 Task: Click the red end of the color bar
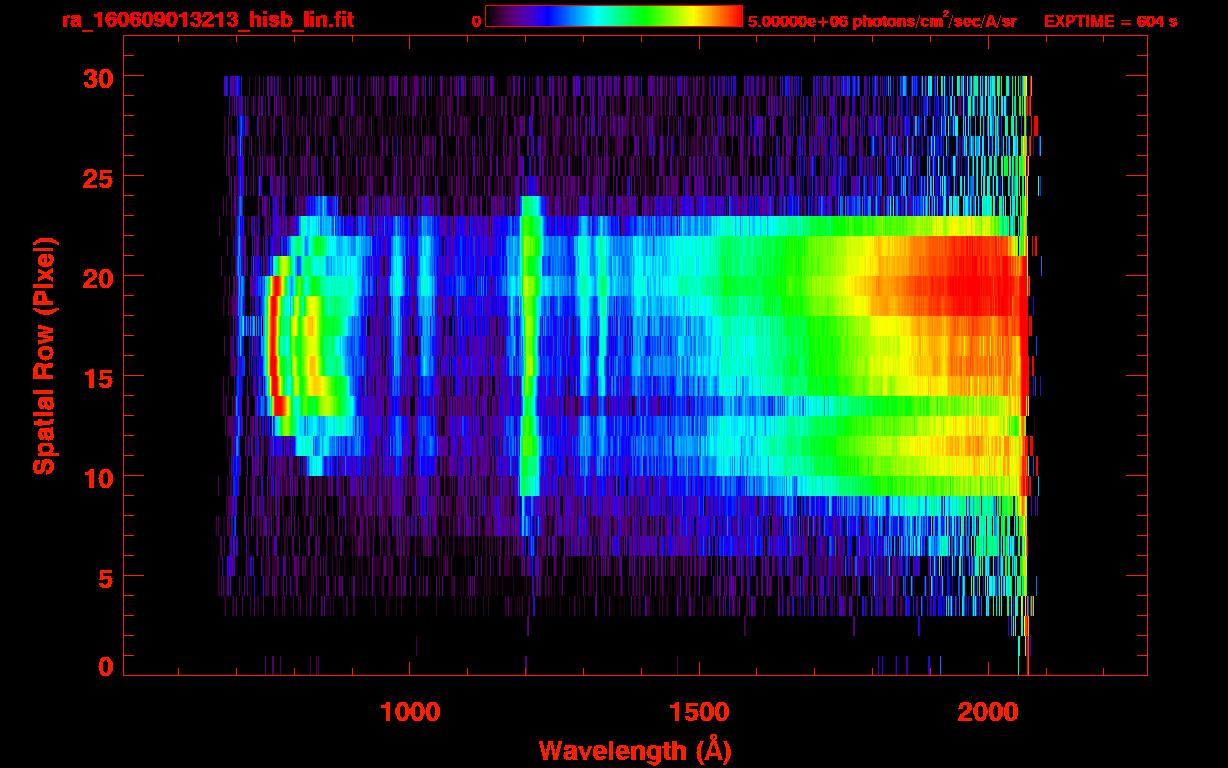730,16
